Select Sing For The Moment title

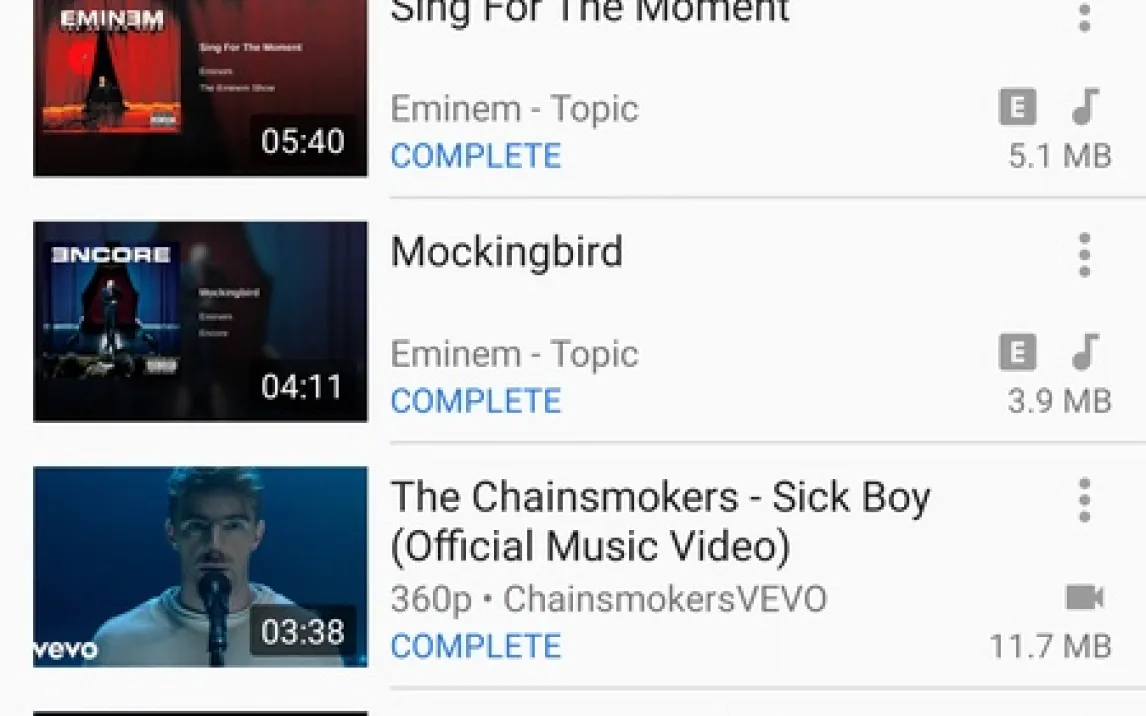590,12
